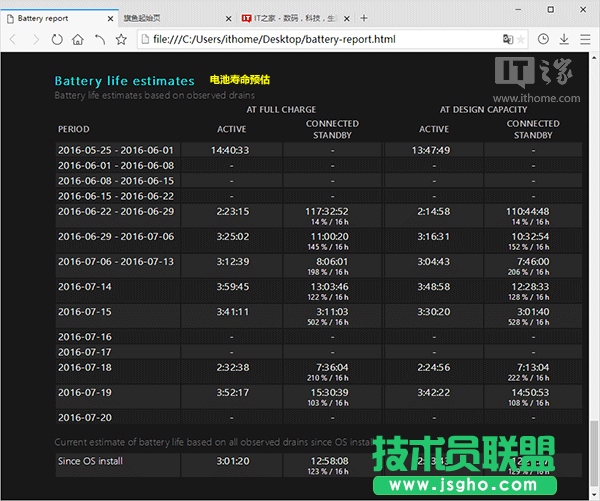Image resolution: width=600 pixels, height=501 pixels.
Task: Minimize the browser window
Action: pos(518,10)
